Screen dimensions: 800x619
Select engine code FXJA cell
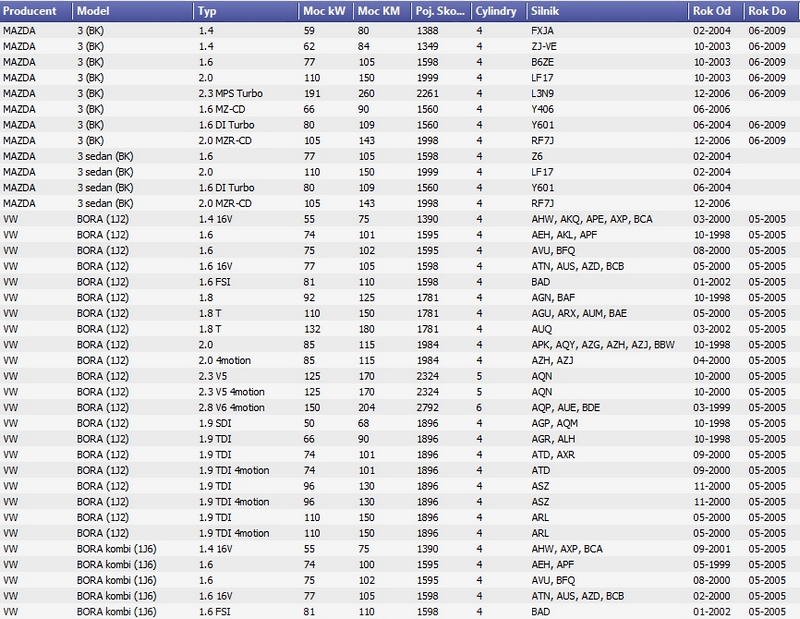pyautogui.click(x=542, y=31)
